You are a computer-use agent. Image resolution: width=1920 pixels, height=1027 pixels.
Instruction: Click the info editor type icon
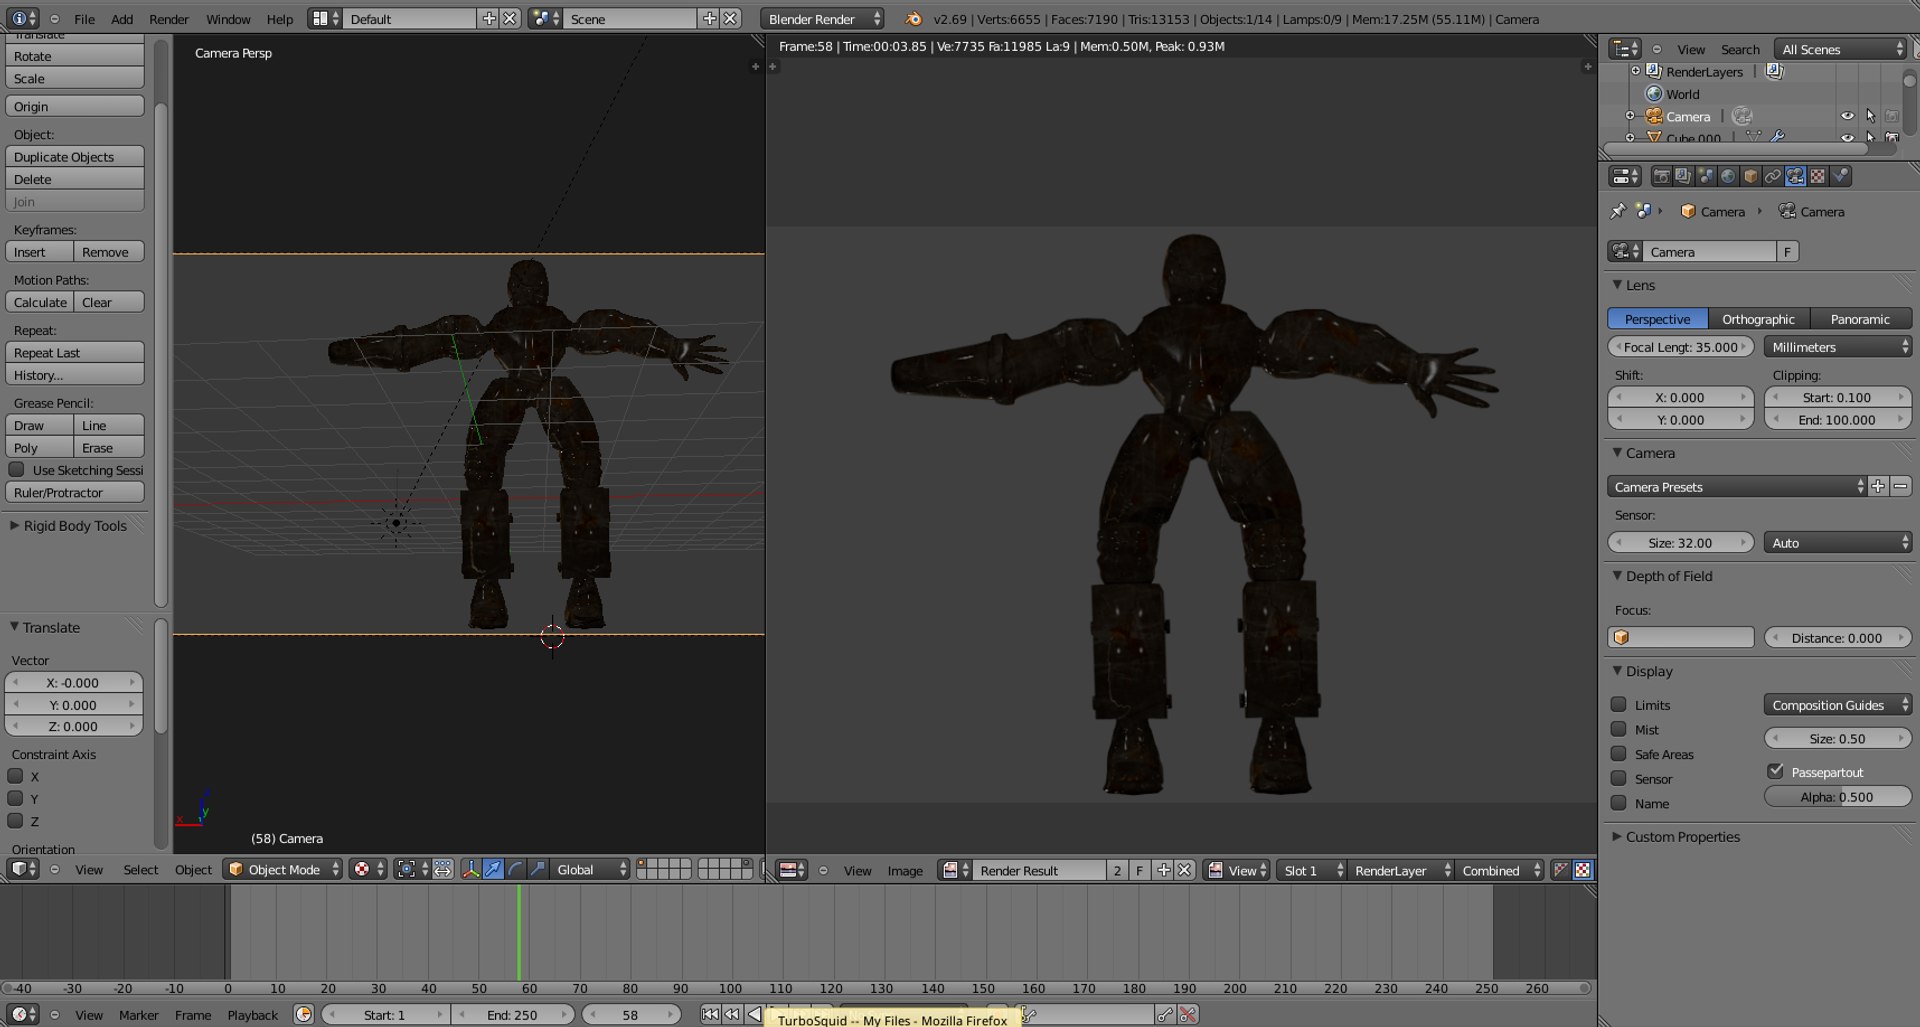(22, 19)
